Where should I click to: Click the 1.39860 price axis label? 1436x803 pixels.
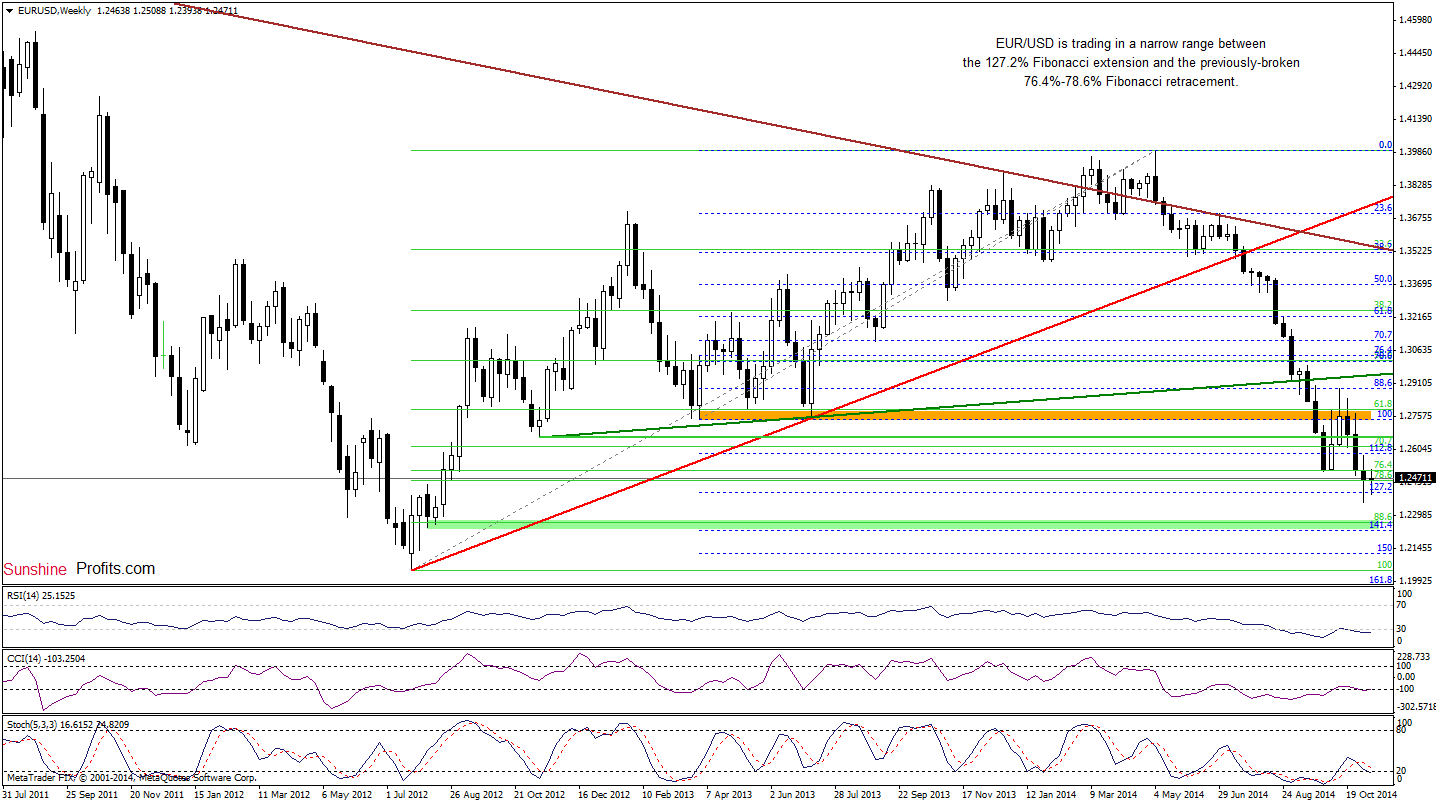point(1415,152)
